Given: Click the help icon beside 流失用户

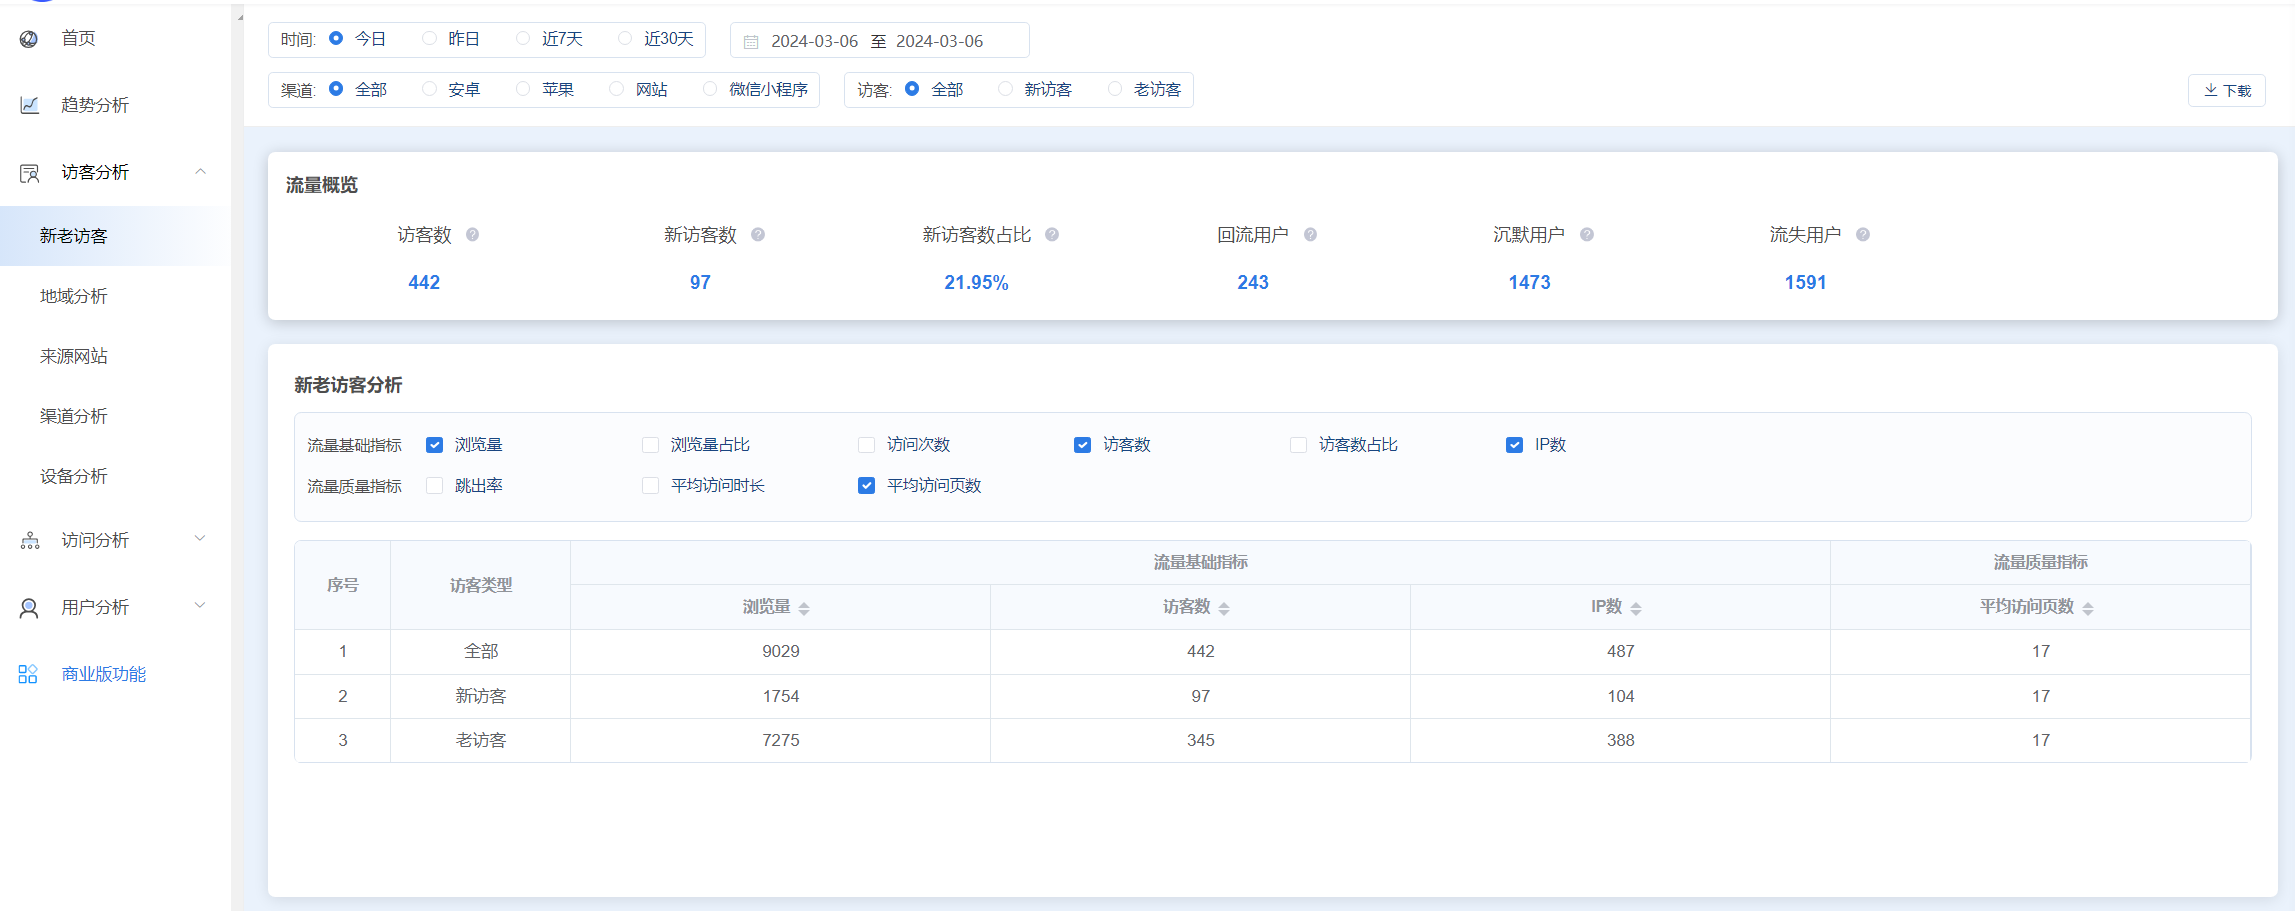Looking at the screenshot, I should point(1863,235).
